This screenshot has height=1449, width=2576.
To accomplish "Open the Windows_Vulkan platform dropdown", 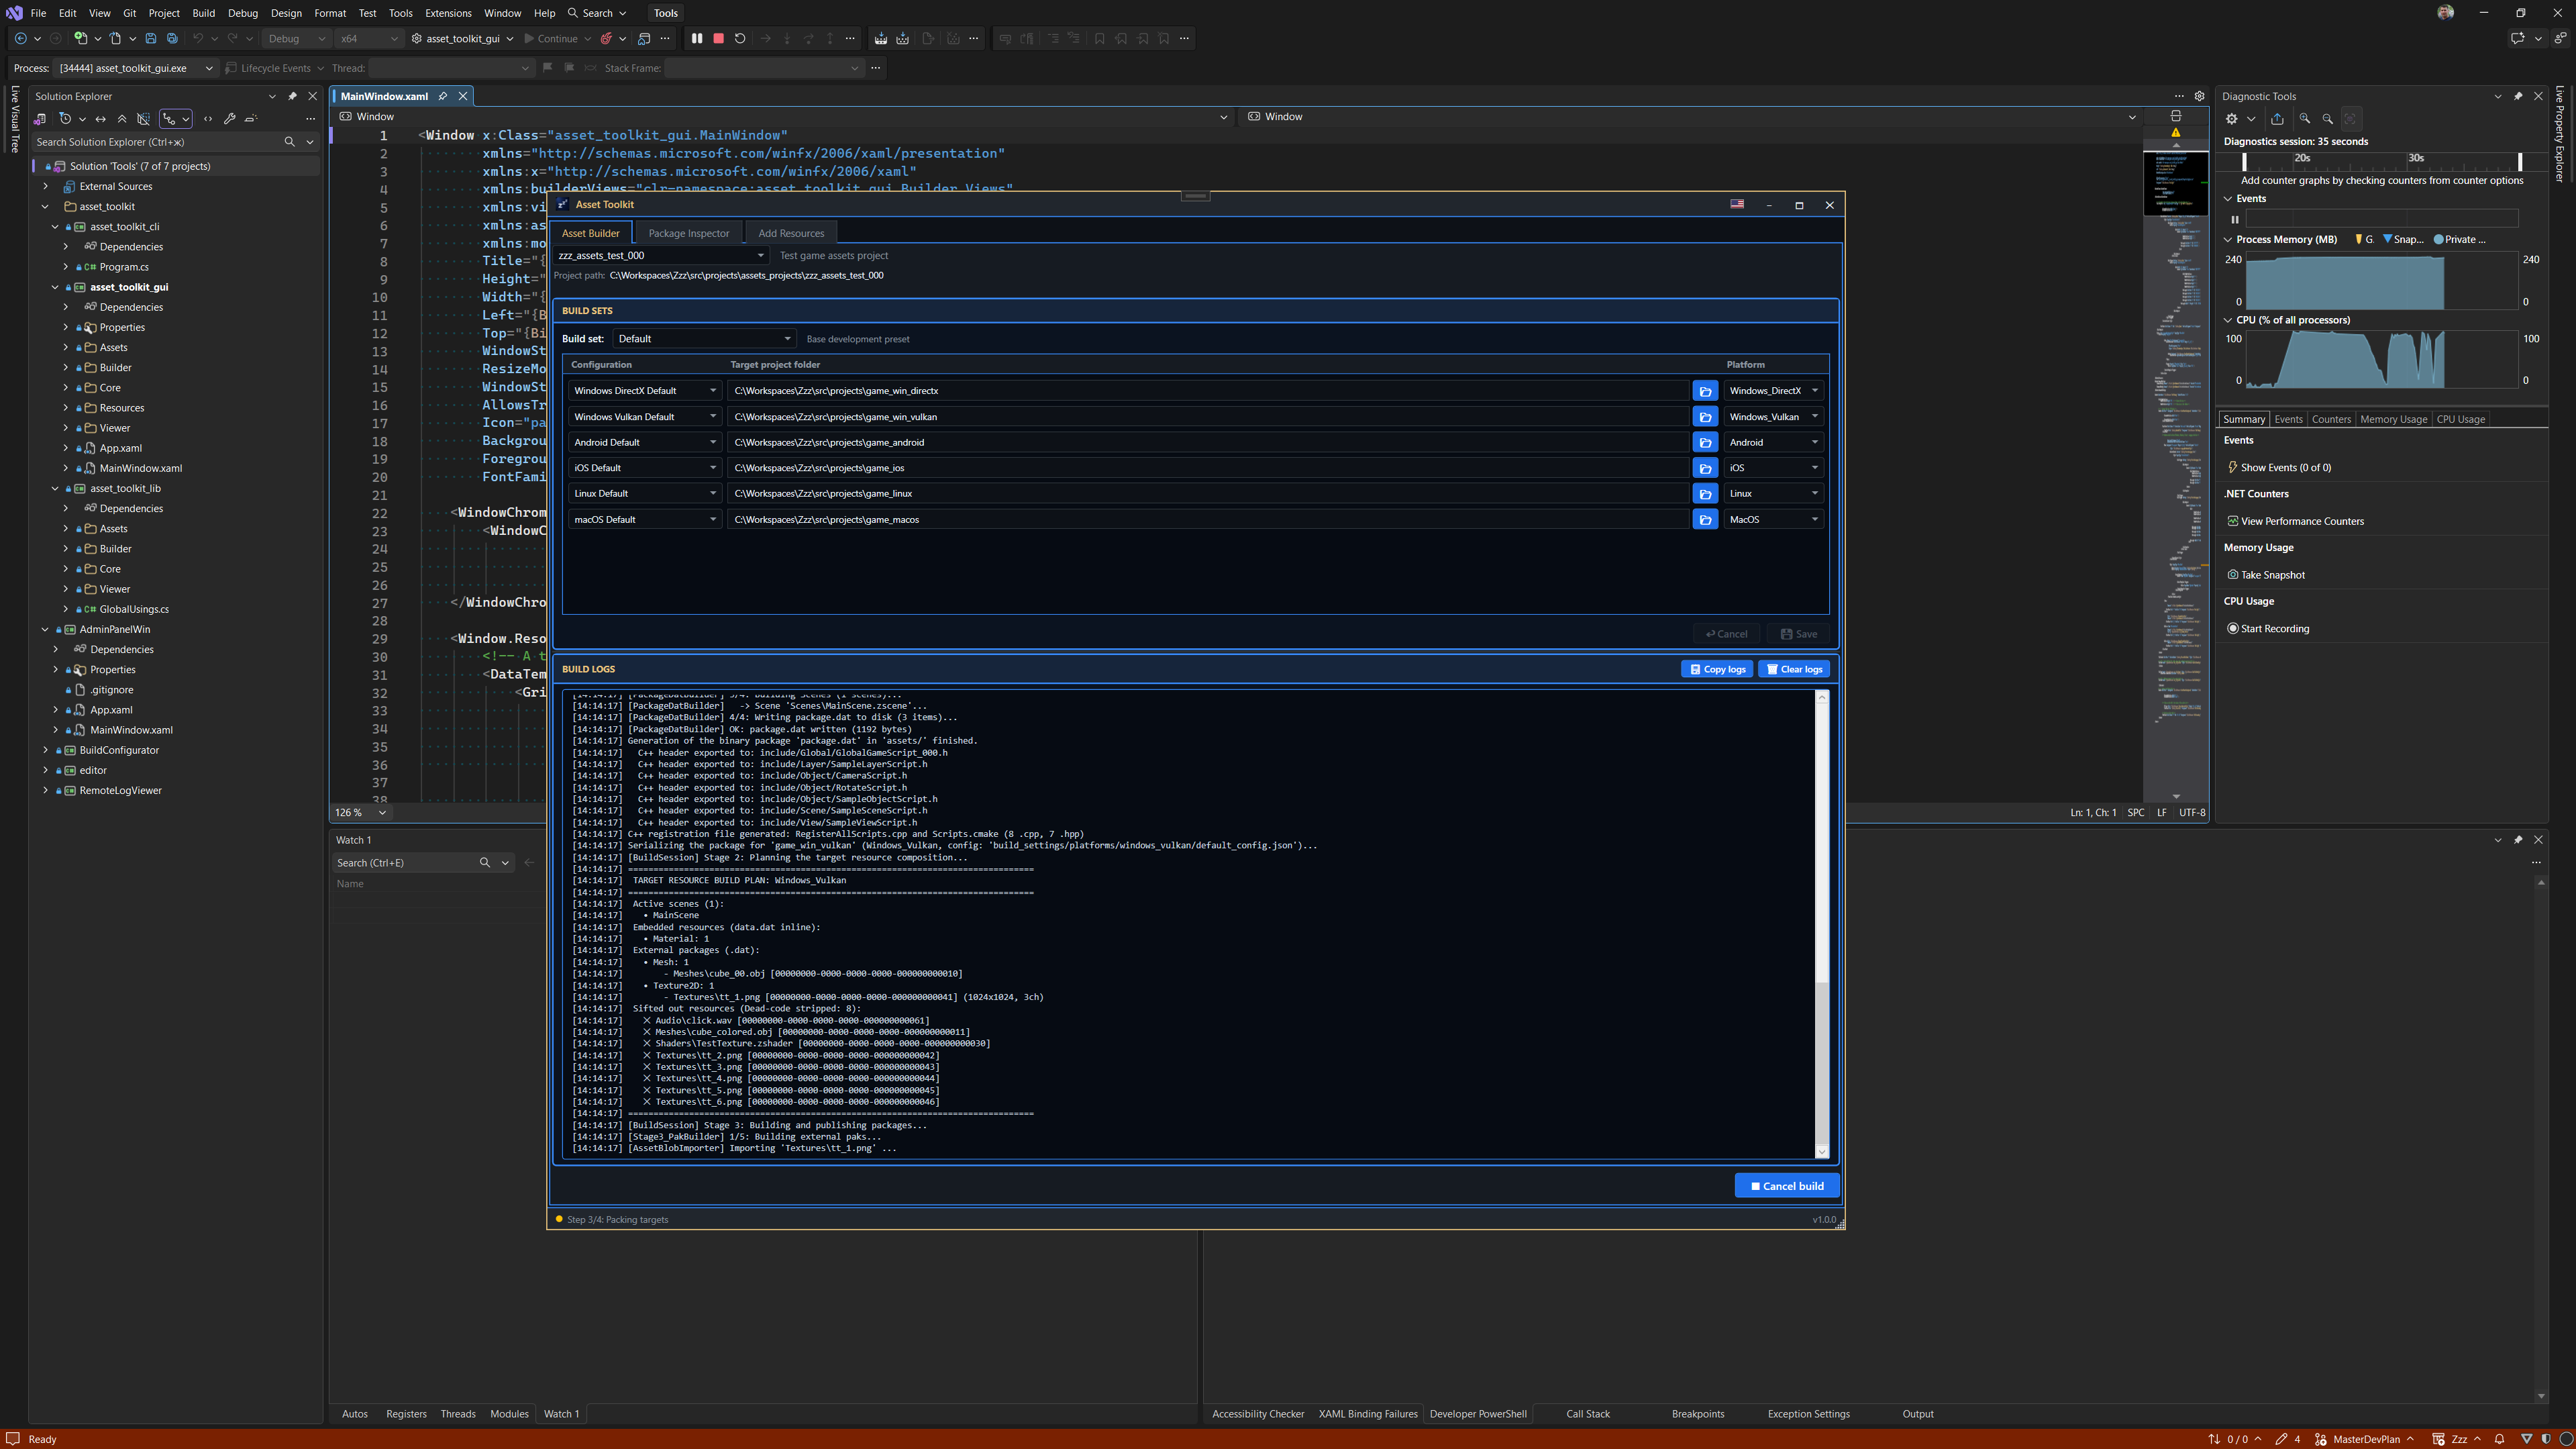I will pos(1773,417).
